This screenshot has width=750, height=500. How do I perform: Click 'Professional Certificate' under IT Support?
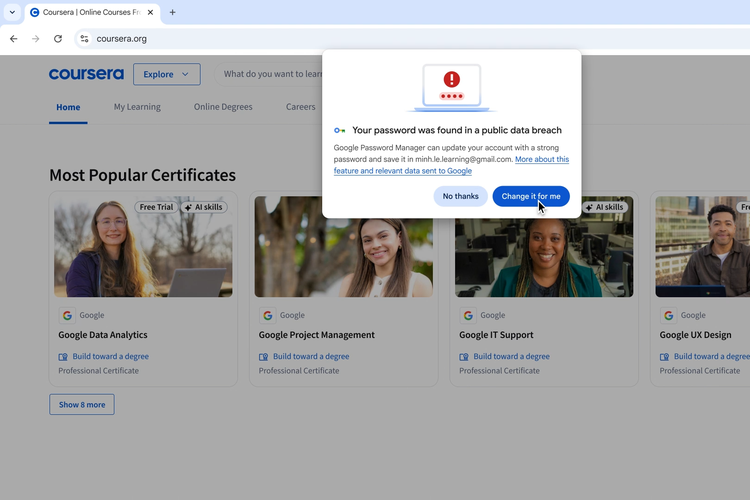[x=499, y=371]
